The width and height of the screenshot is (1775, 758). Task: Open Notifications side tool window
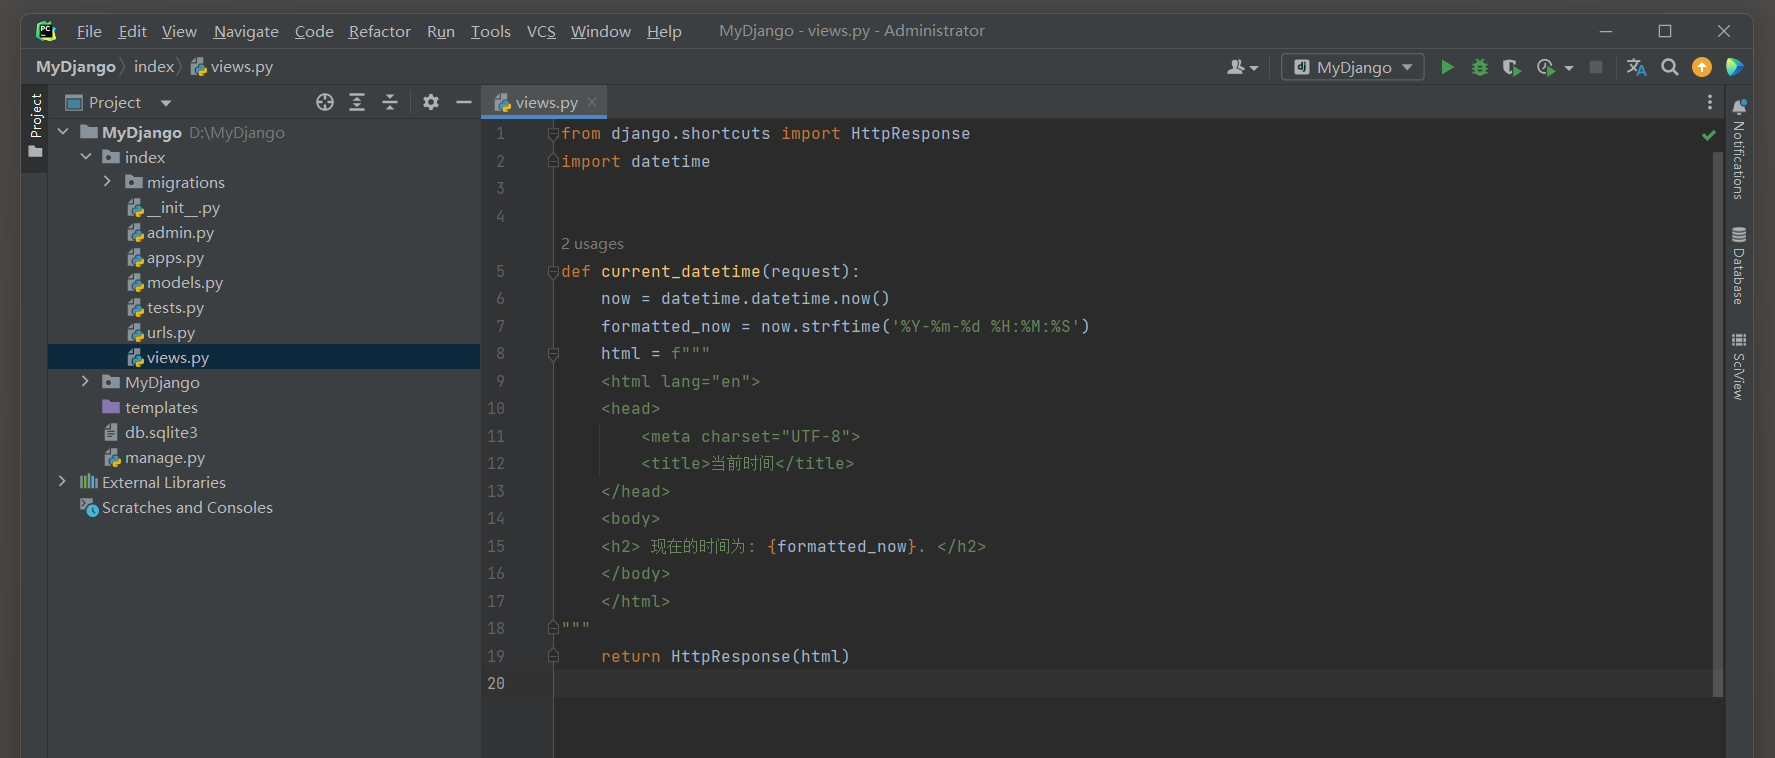point(1739,149)
